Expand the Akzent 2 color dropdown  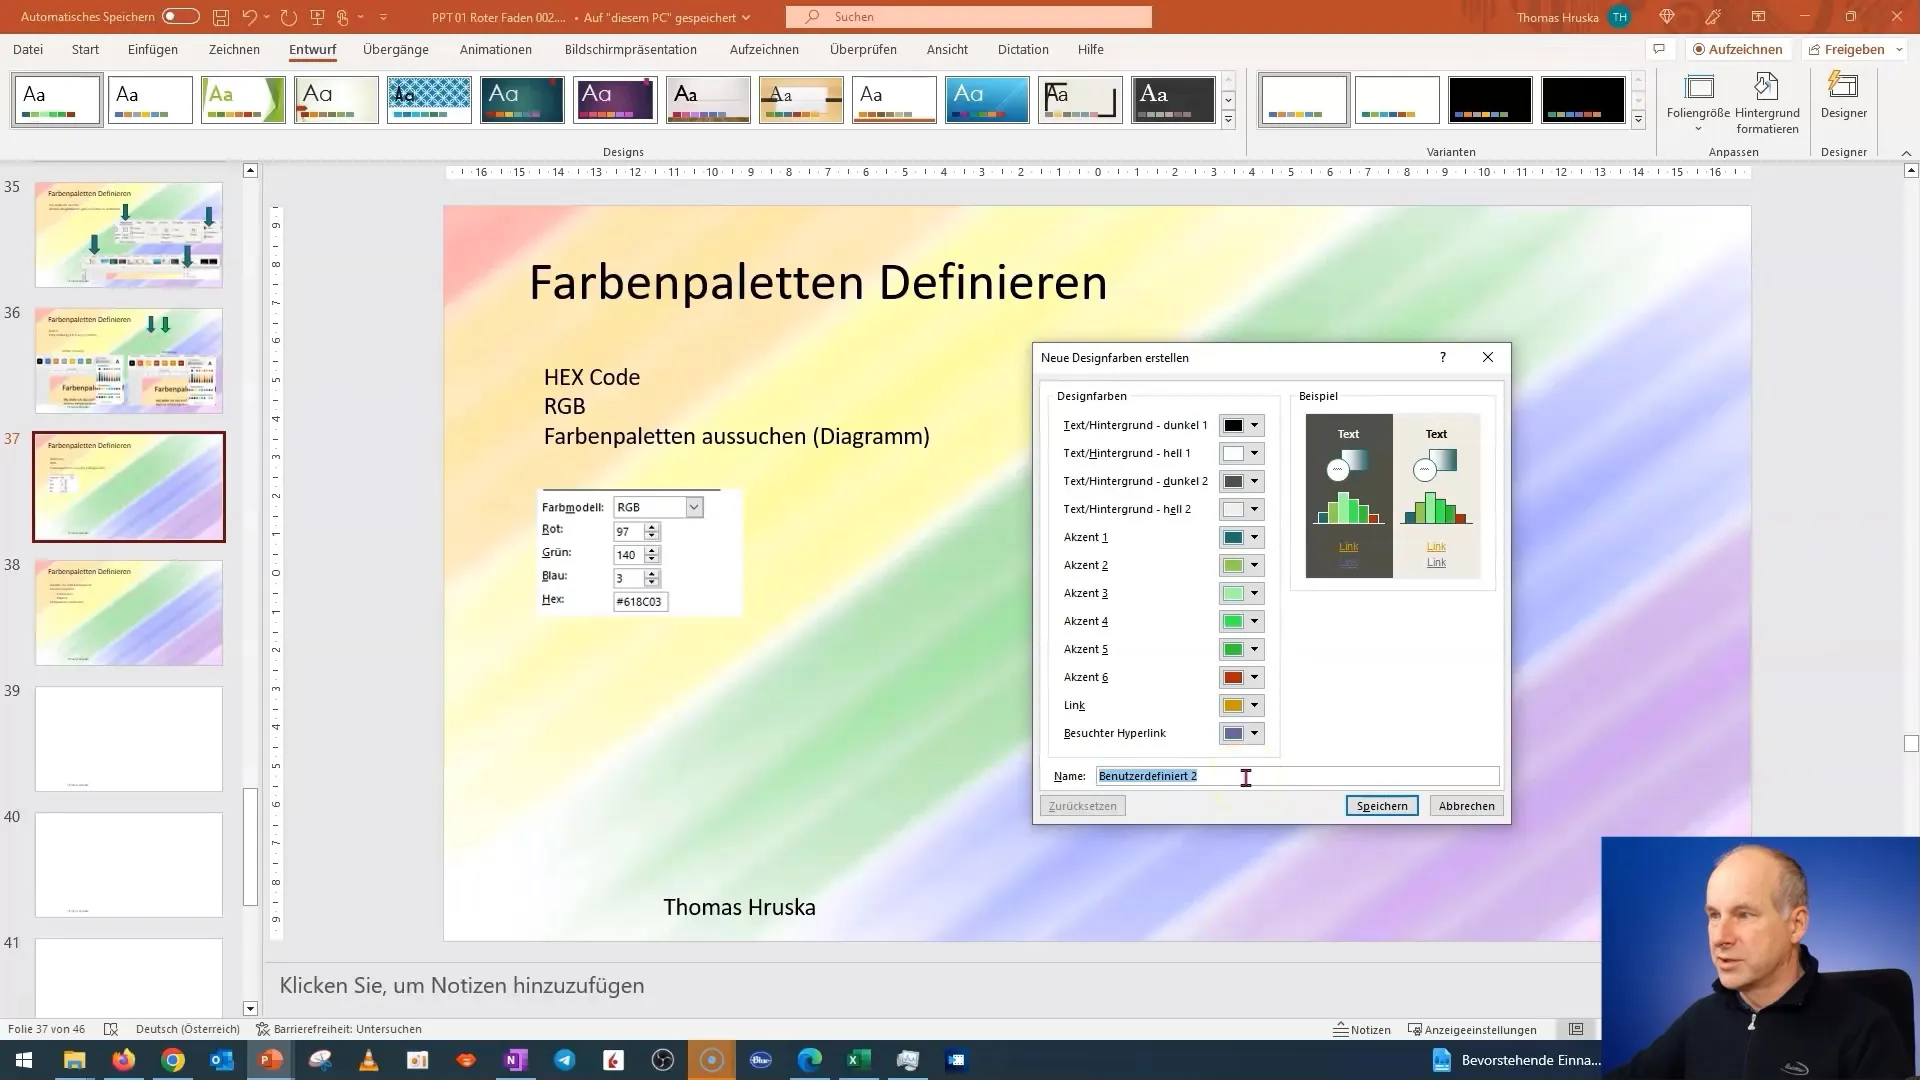[1254, 564]
